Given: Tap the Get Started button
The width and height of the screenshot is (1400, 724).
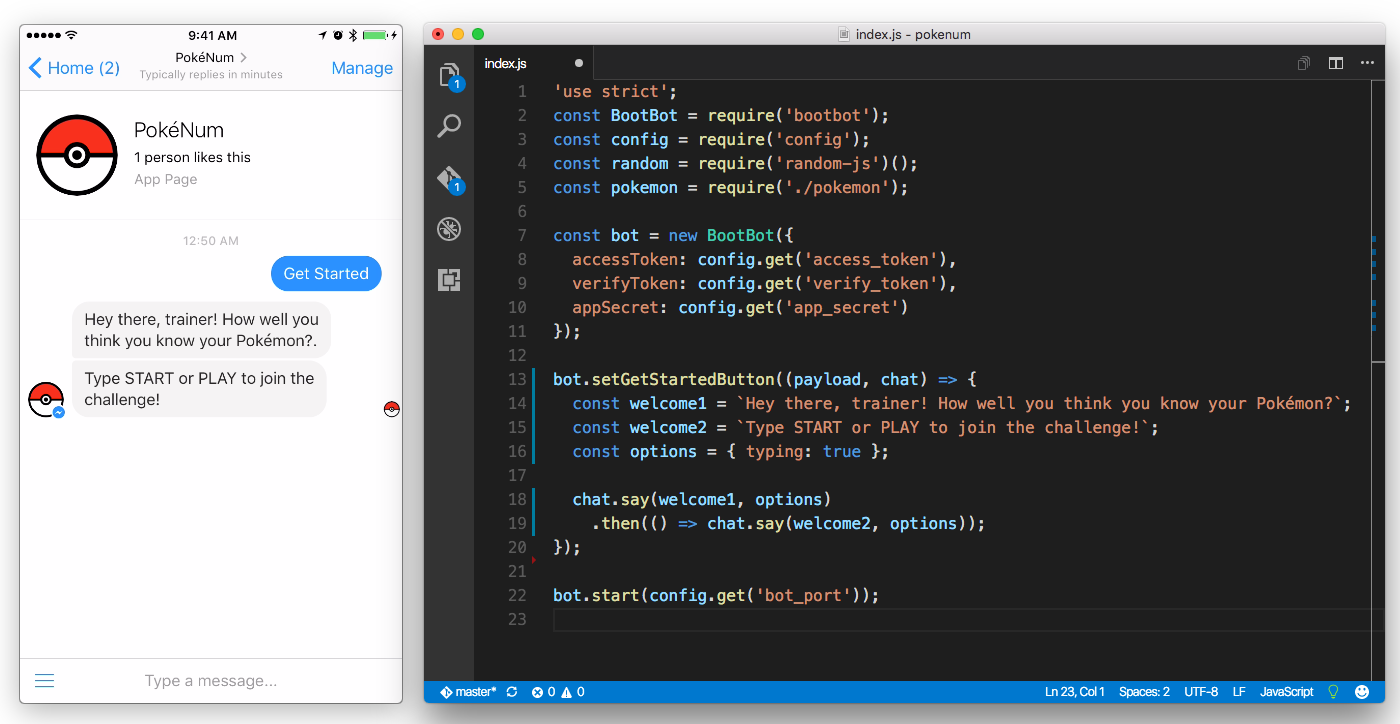Looking at the screenshot, I should click(326, 273).
